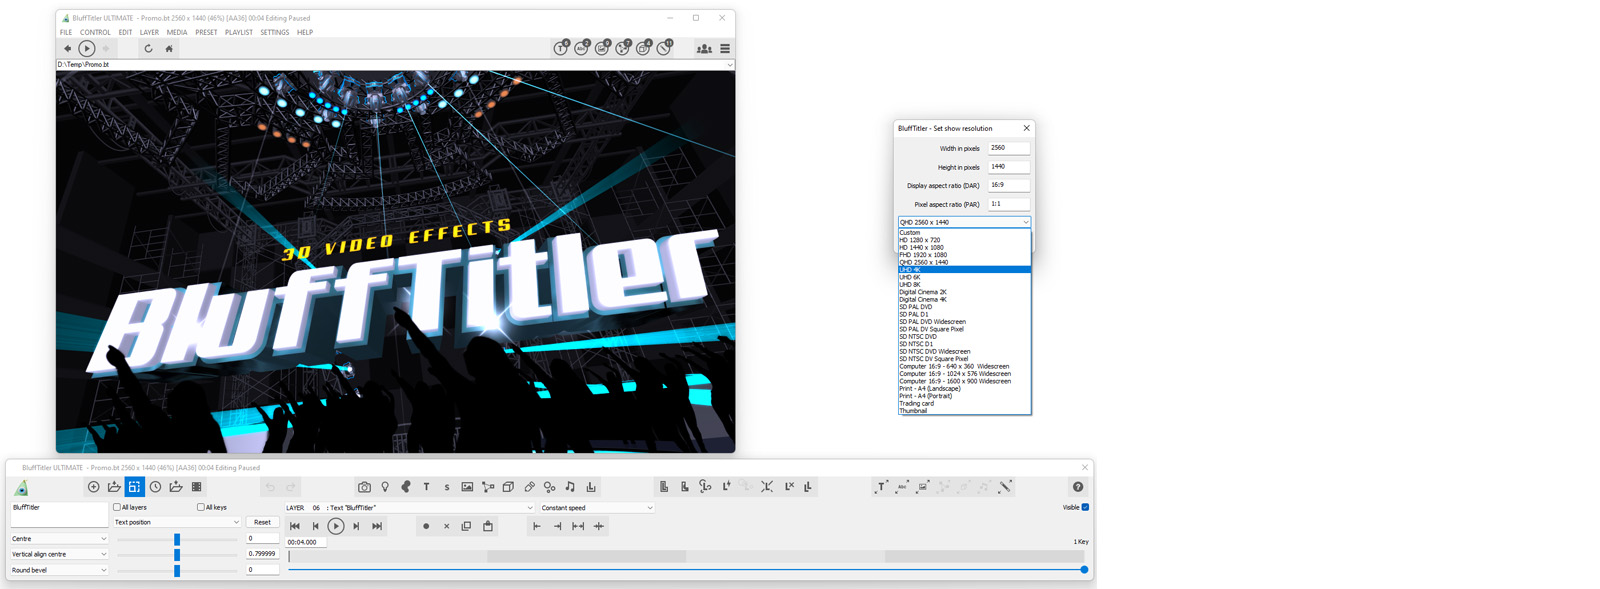This screenshot has height=589, width=1600.
Task: Go to previous key
Action: pos(315,526)
